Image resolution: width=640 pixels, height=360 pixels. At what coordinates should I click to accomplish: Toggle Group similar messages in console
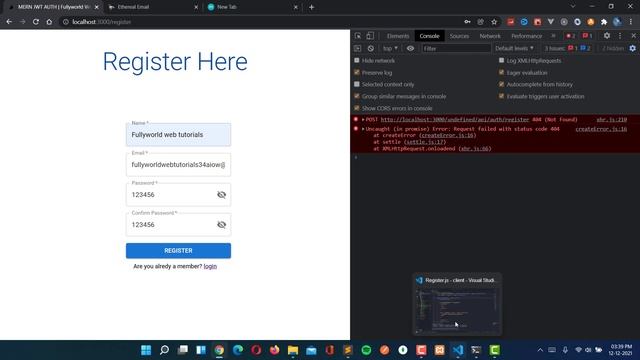pyautogui.click(x=357, y=96)
